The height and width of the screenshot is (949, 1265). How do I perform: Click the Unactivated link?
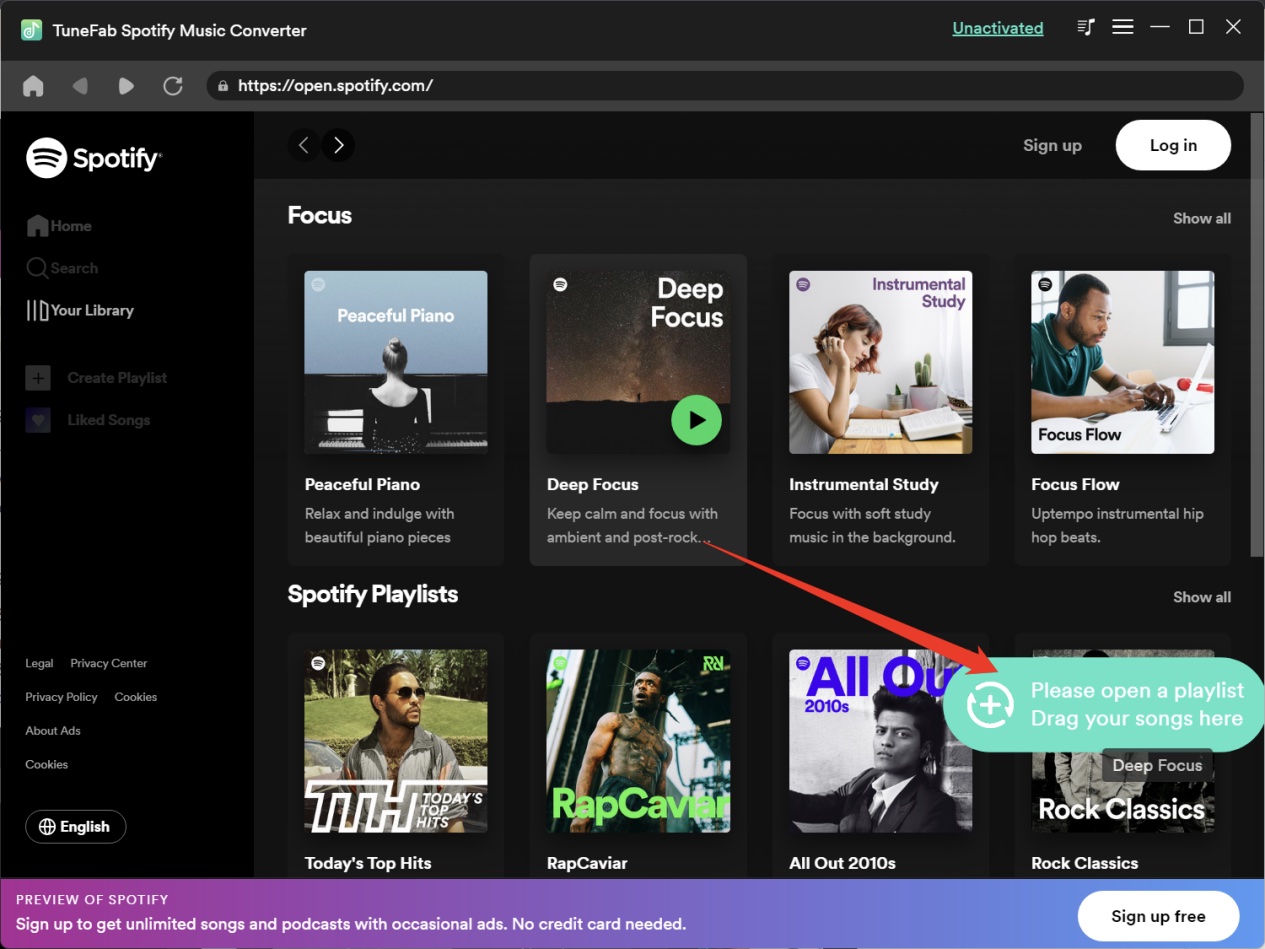tap(998, 28)
